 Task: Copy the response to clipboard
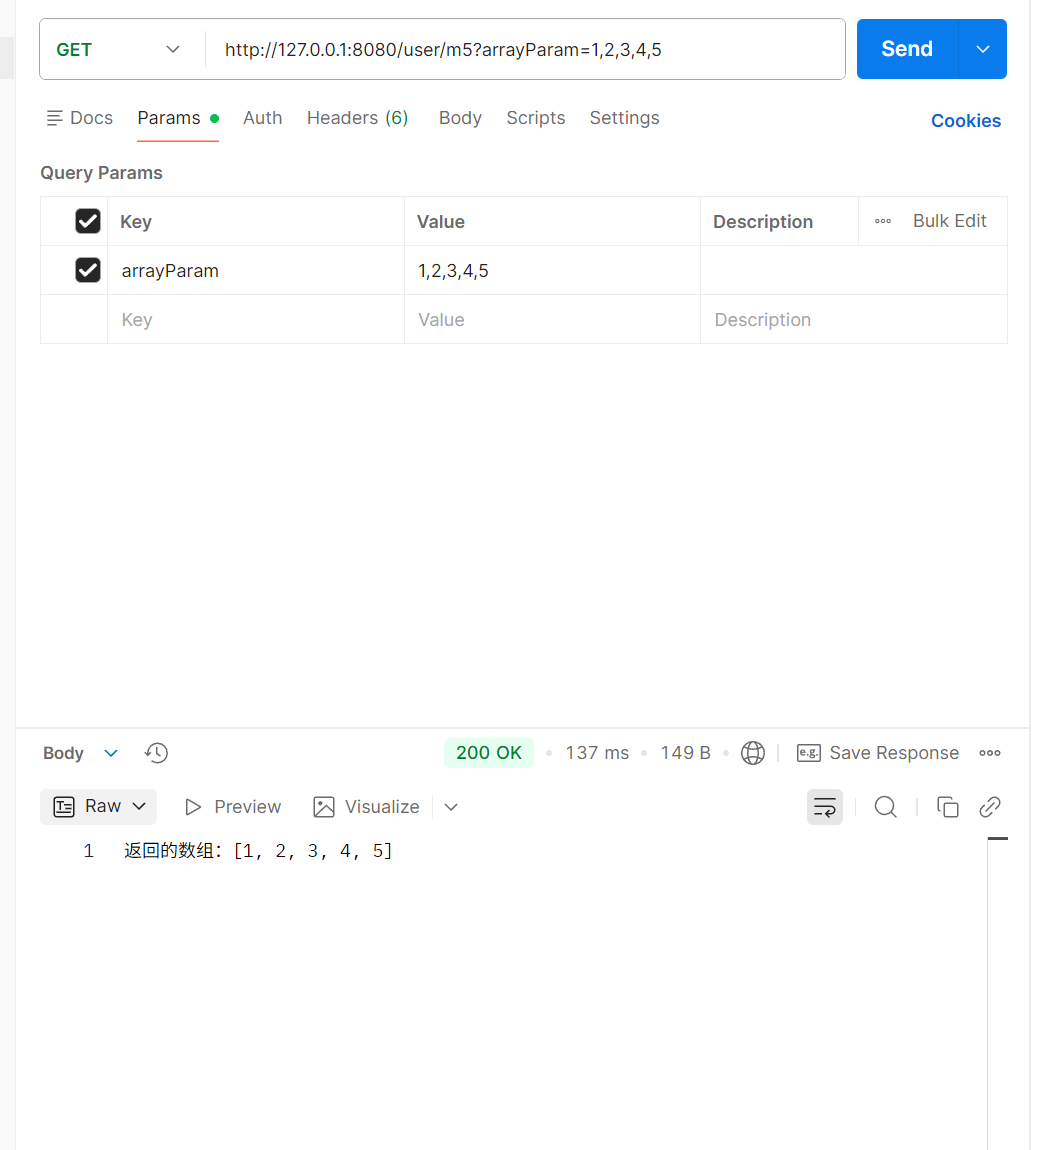point(947,807)
